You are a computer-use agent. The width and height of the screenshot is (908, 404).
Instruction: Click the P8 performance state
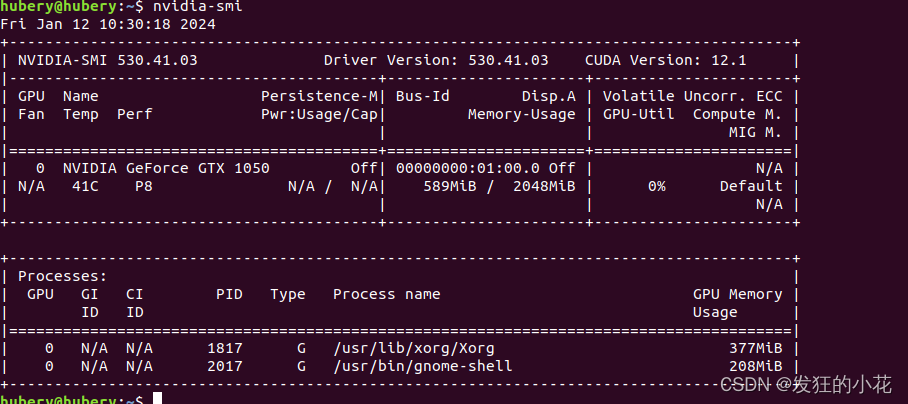click(x=144, y=186)
